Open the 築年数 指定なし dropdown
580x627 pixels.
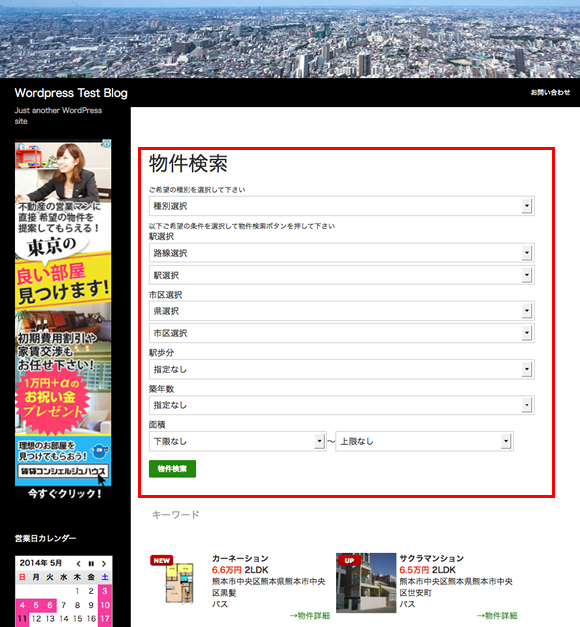tap(342, 405)
